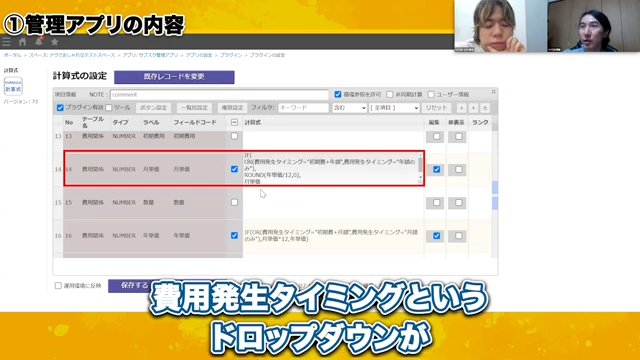The image size is (640, 360).
Task: Open the favorites star icon
Action: pos(54,42)
